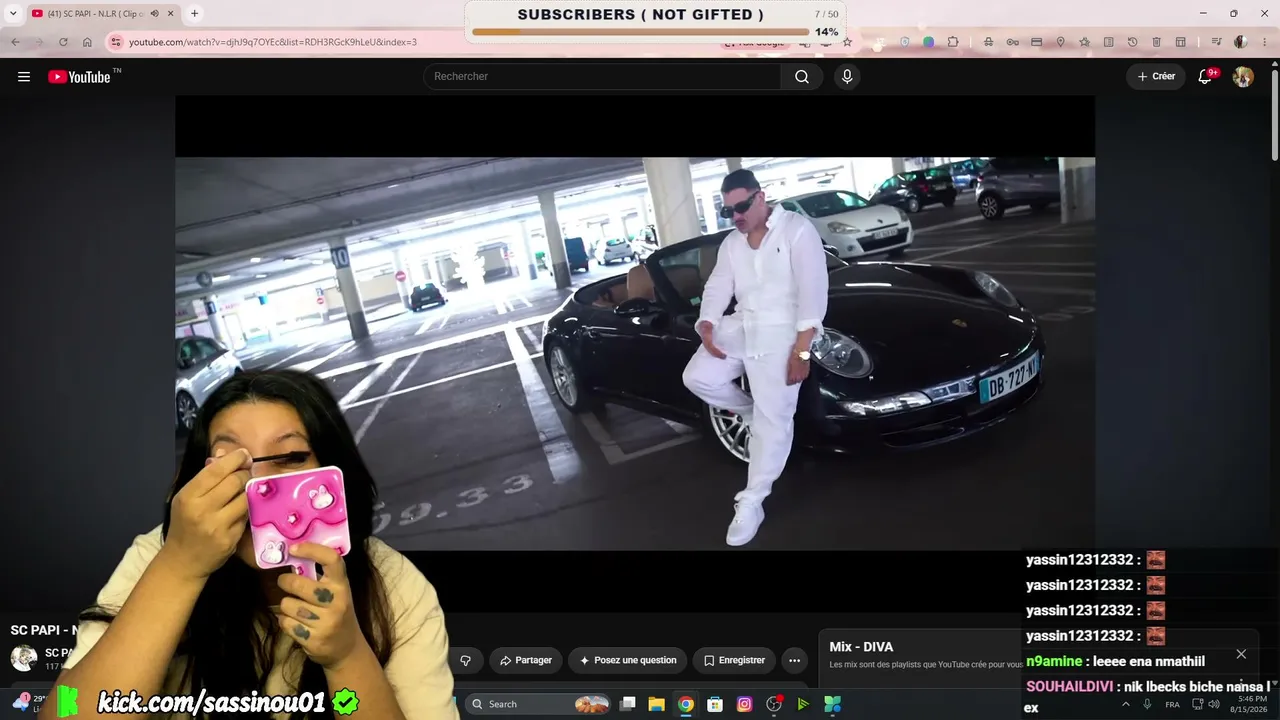Open Chrome payment methods card icon
1280x720 pixels.
[x=1036, y=42]
